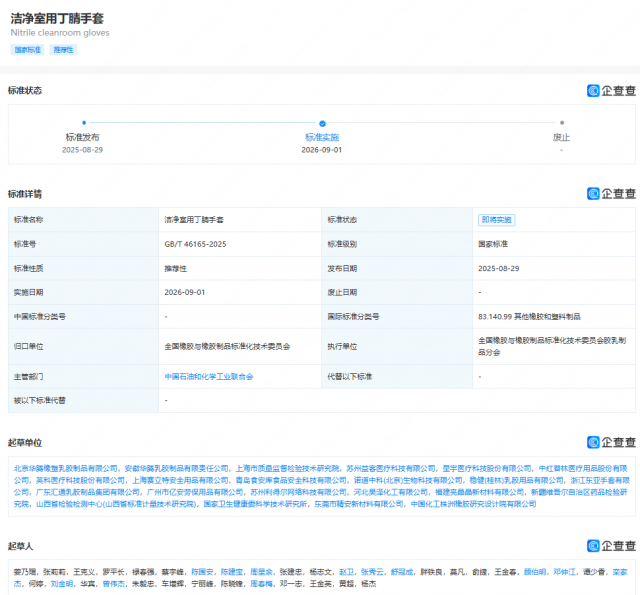Open drafter 张秀云 profile link
This screenshot has width=640, height=595.
pyautogui.click(x=372, y=572)
